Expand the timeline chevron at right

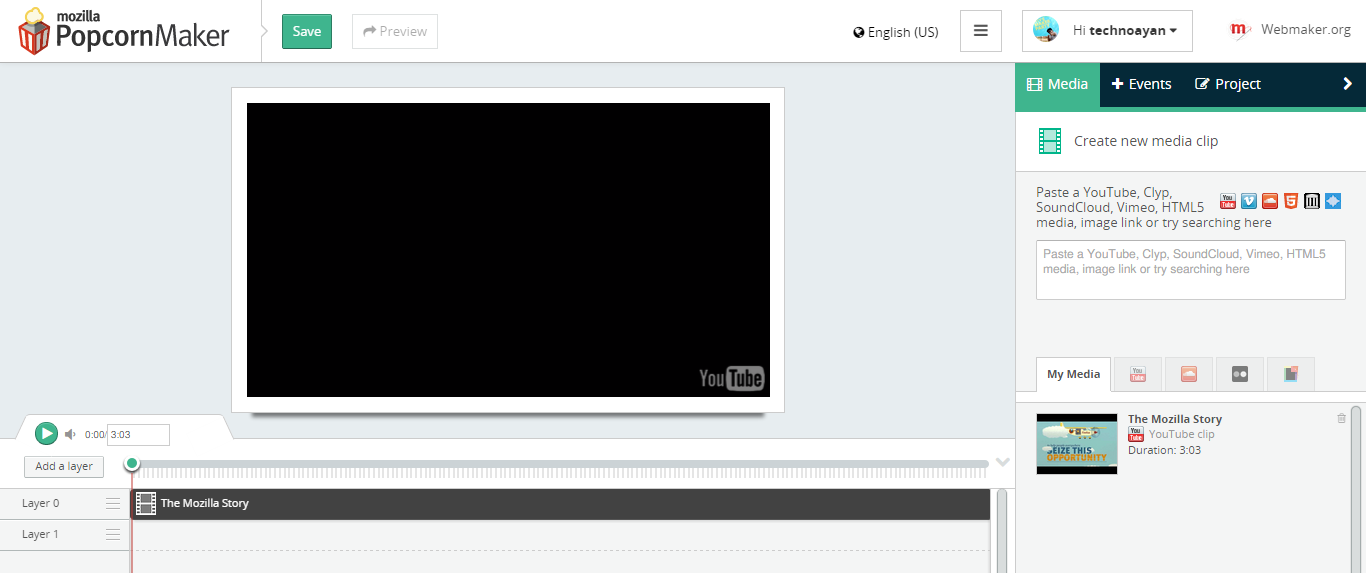(1003, 462)
